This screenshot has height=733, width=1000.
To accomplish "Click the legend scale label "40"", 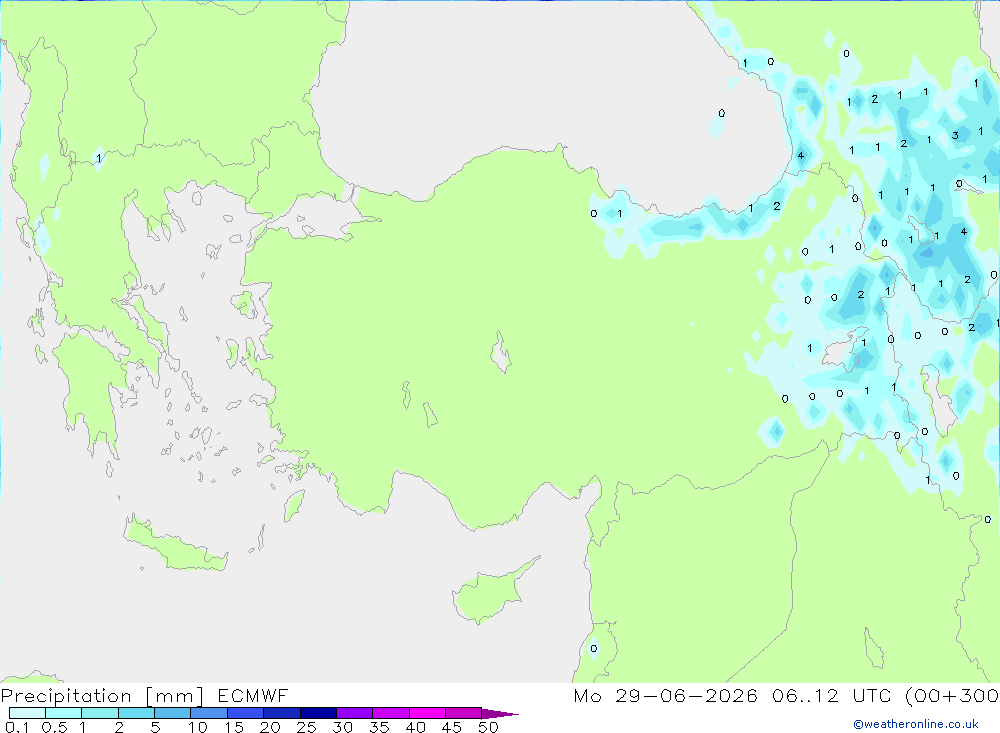I will click(415, 727).
